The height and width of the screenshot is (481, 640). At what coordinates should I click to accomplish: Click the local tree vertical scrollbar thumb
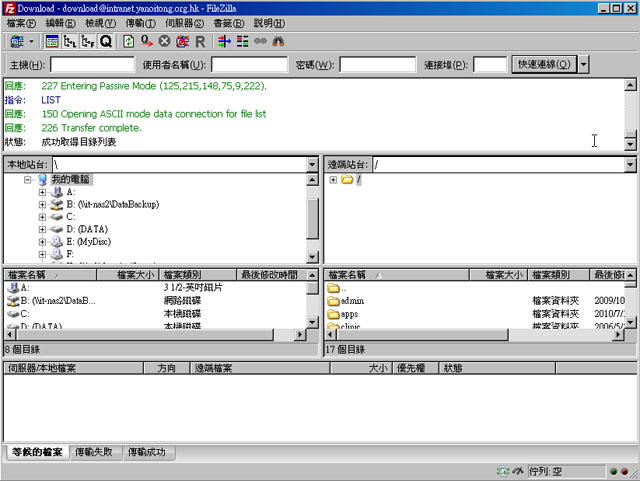(312, 219)
